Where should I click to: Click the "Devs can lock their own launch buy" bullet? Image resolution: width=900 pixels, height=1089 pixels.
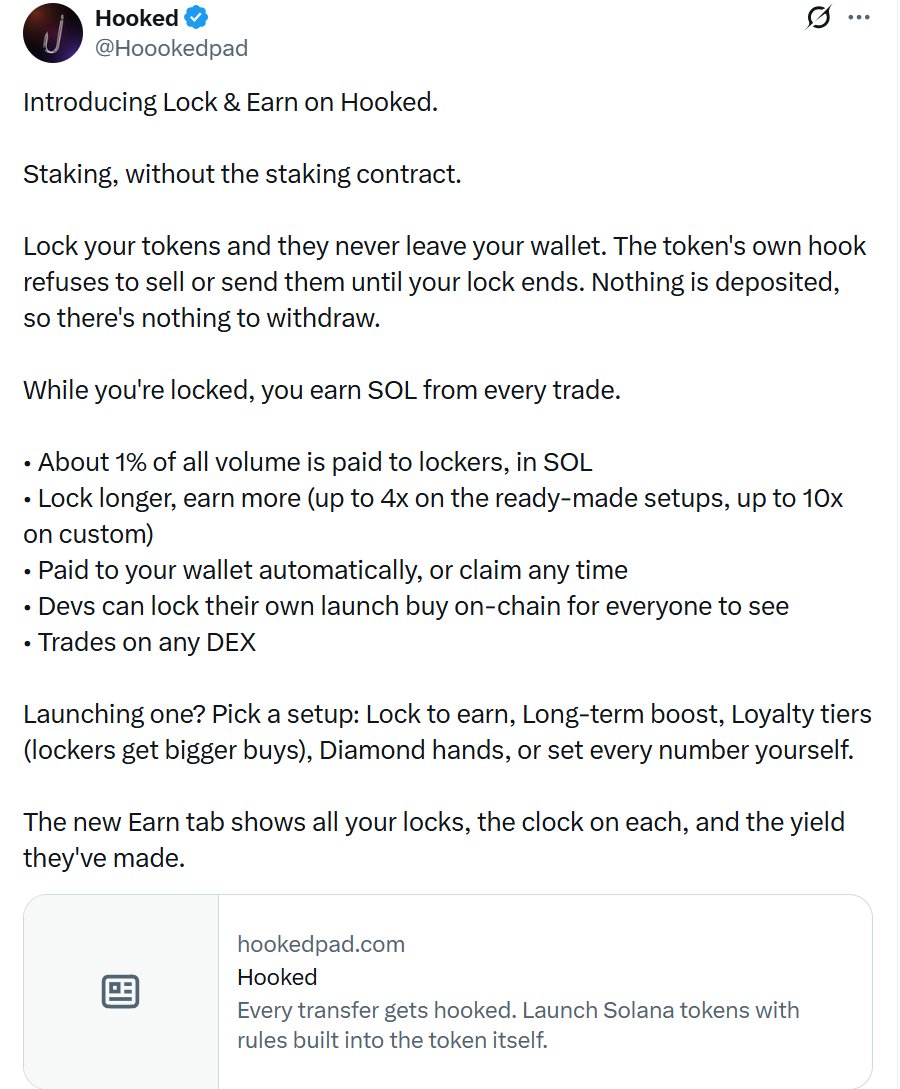[406, 606]
